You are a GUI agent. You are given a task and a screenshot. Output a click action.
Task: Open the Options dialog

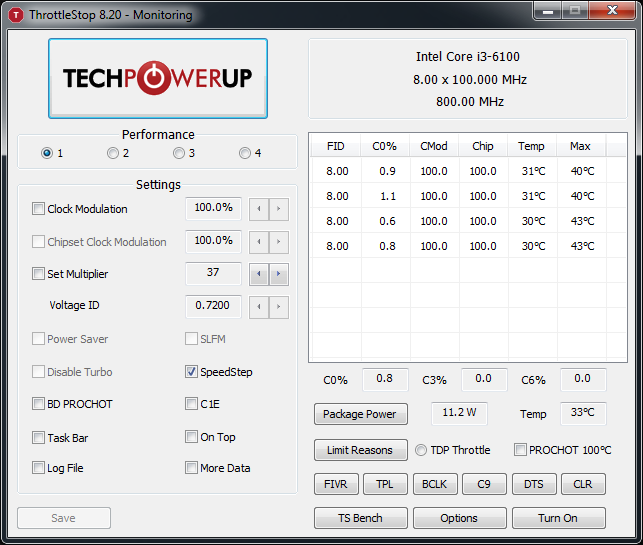tap(460, 518)
